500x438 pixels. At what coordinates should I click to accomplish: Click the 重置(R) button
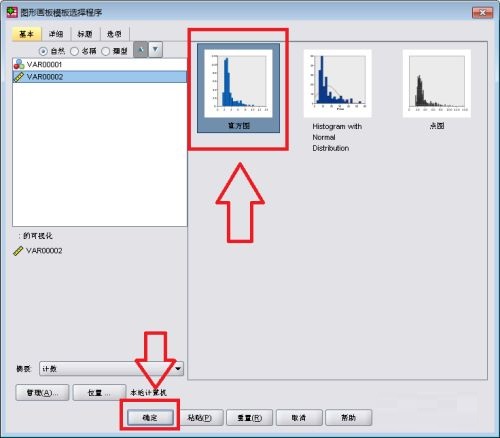(x=249, y=417)
